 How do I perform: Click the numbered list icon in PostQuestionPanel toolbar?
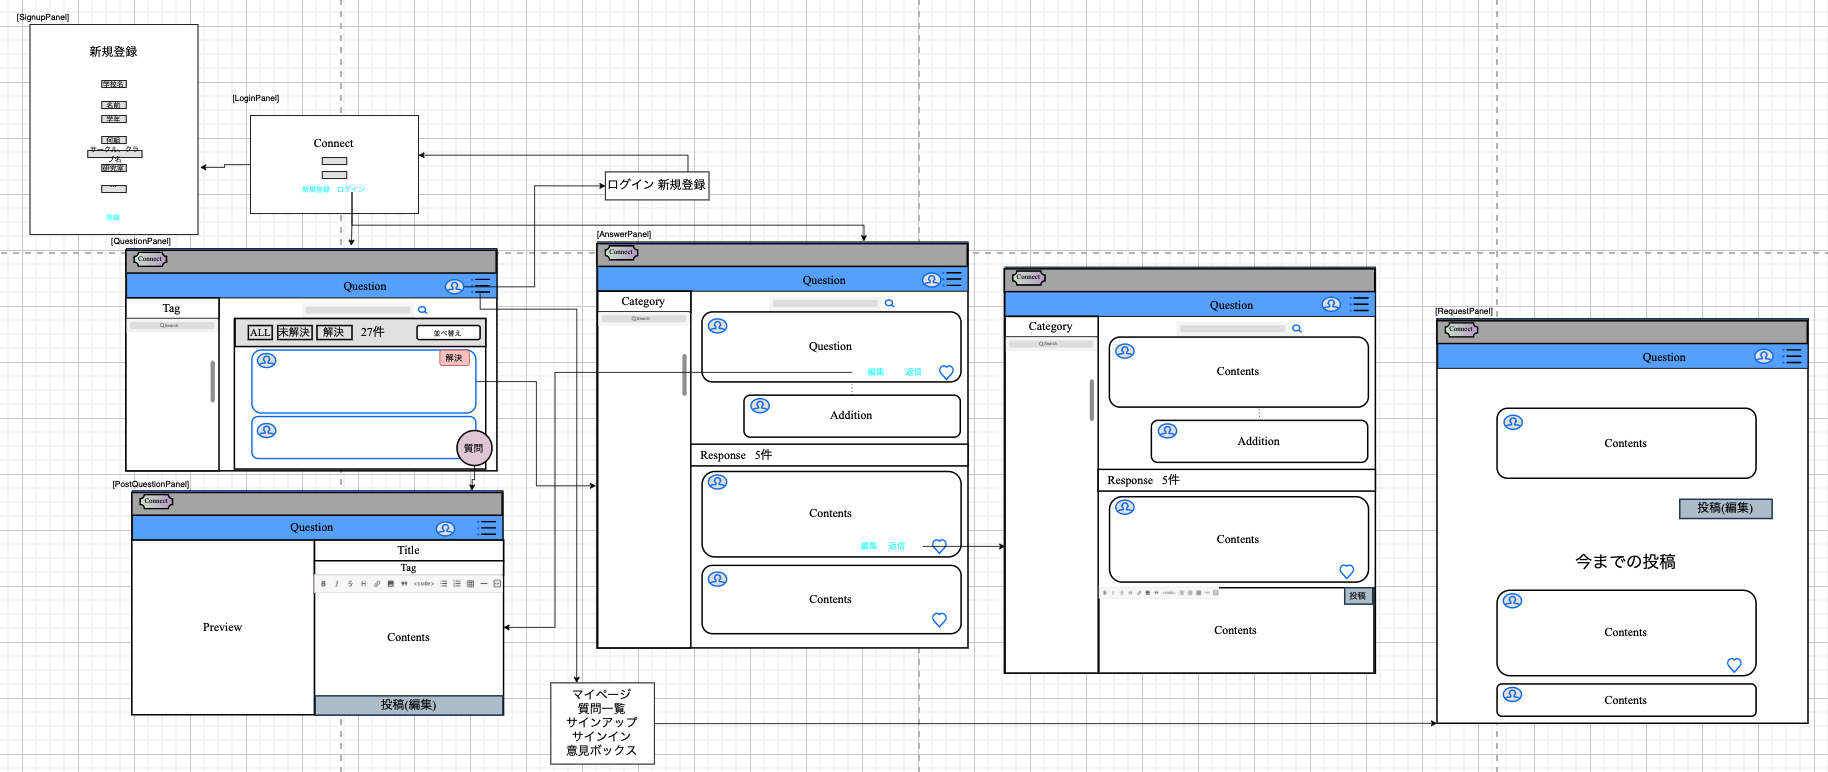click(x=457, y=584)
